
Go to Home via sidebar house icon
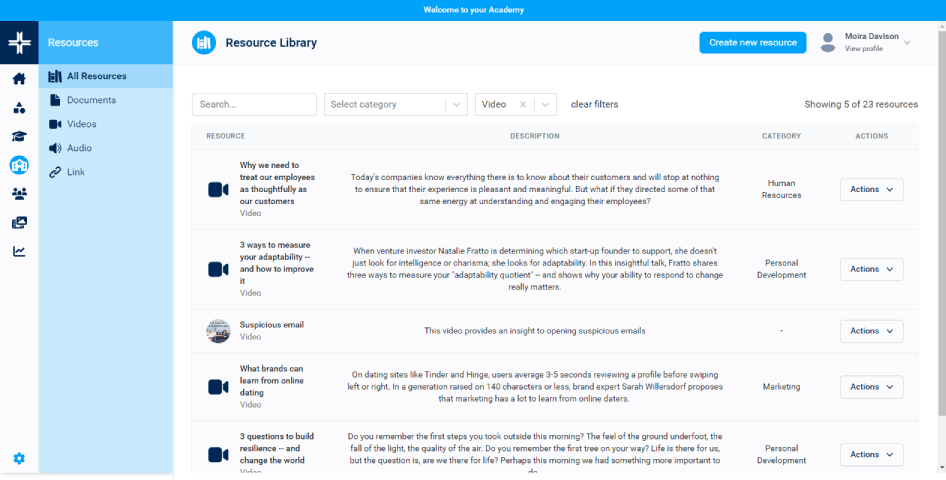coord(19,79)
